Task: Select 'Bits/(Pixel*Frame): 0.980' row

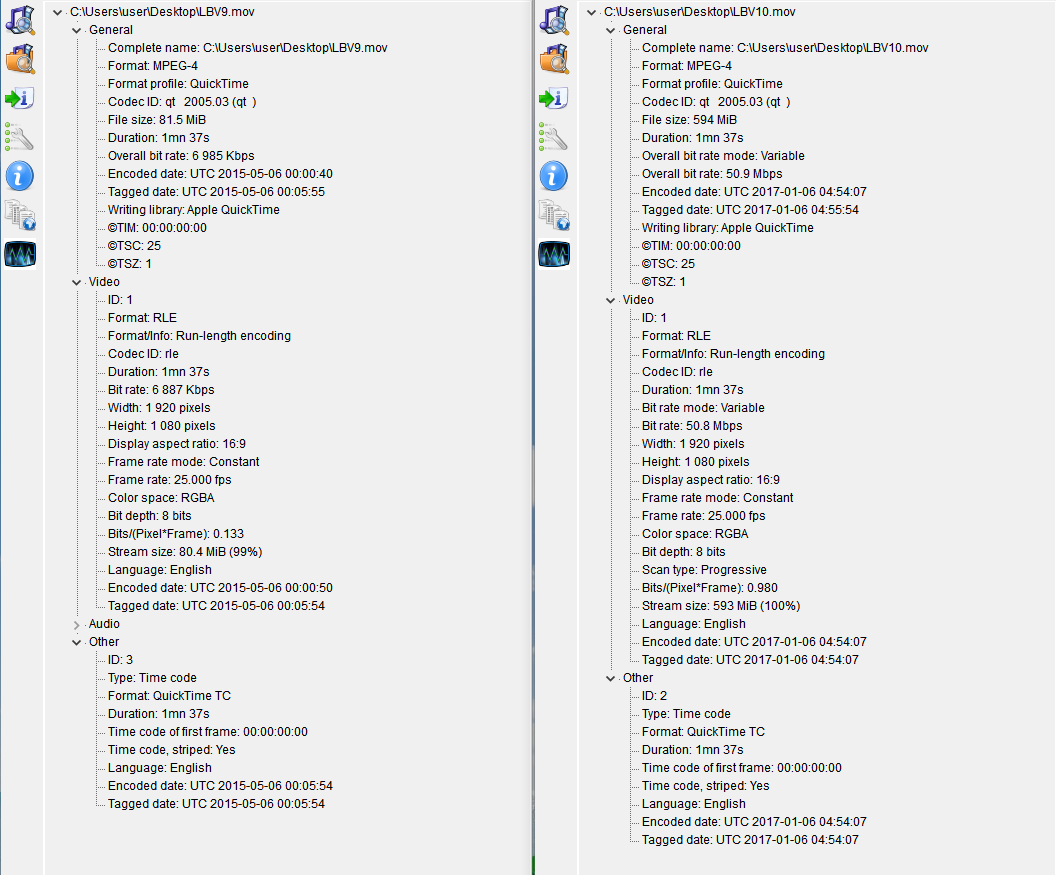Action: click(x=710, y=588)
